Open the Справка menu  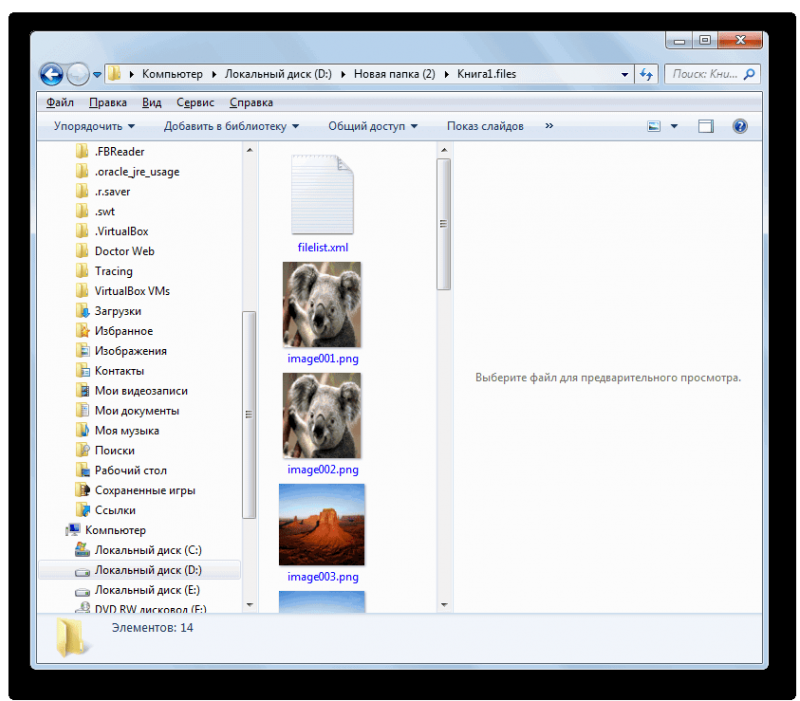pyautogui.click(x=251, y=103)
